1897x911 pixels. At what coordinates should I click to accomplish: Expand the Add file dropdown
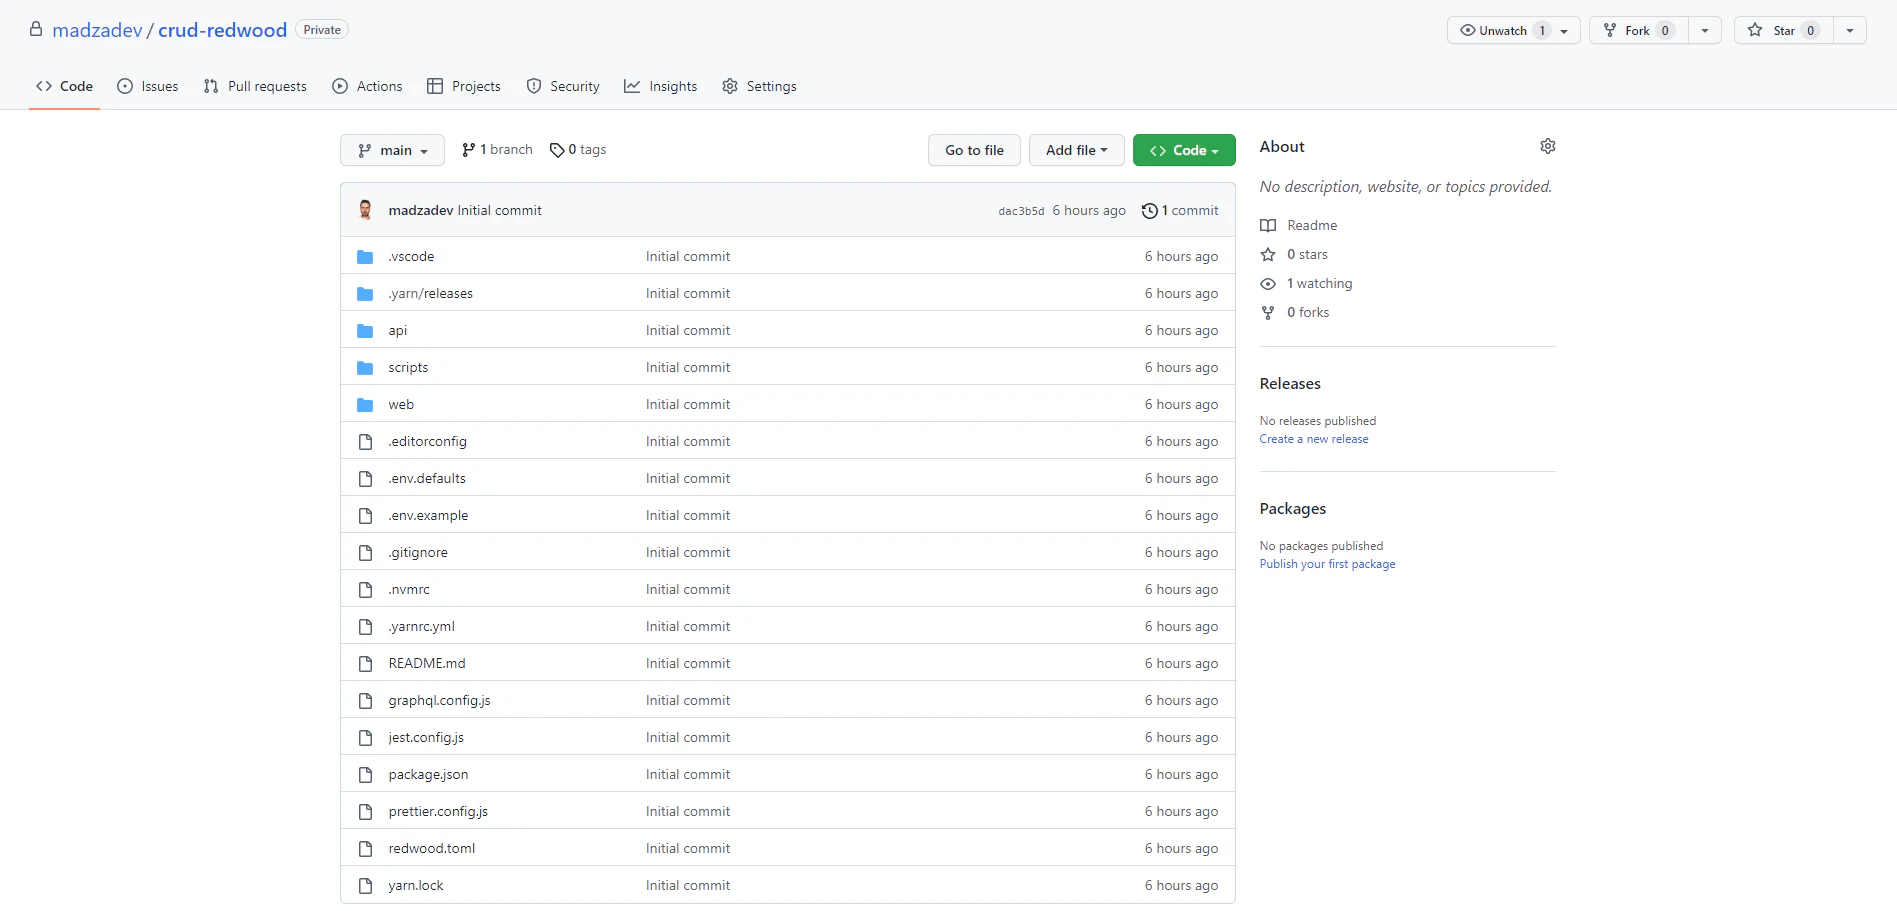click(x=1076, y=149)
